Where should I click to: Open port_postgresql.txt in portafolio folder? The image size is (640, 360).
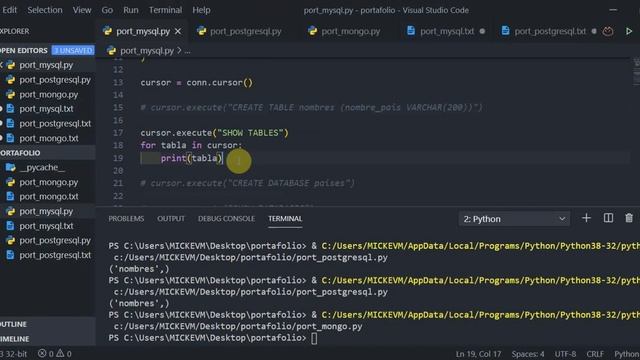tap(48, 256)
